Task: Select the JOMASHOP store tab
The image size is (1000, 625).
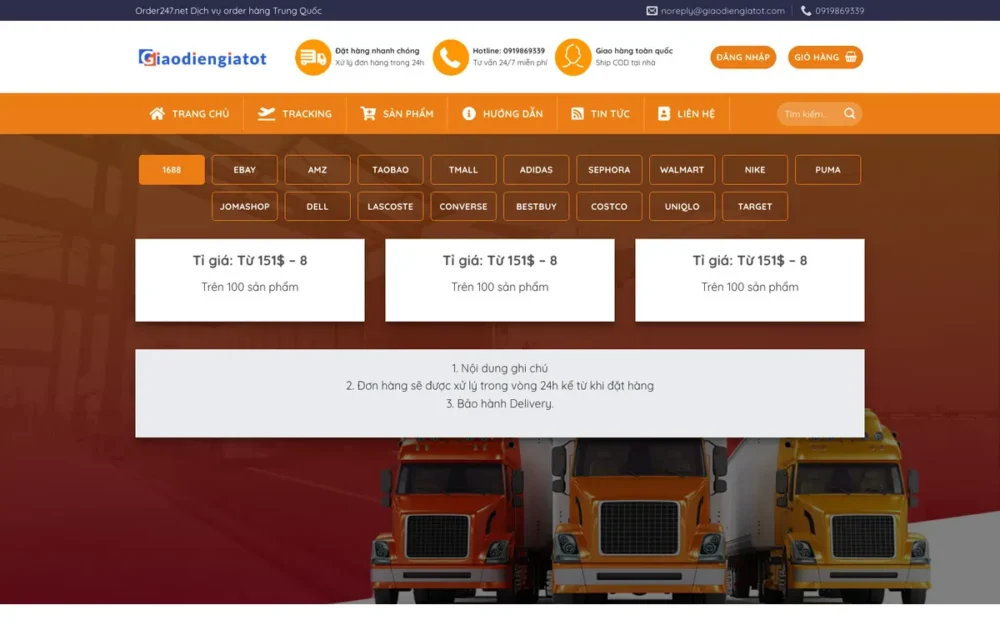Action: 244,207
